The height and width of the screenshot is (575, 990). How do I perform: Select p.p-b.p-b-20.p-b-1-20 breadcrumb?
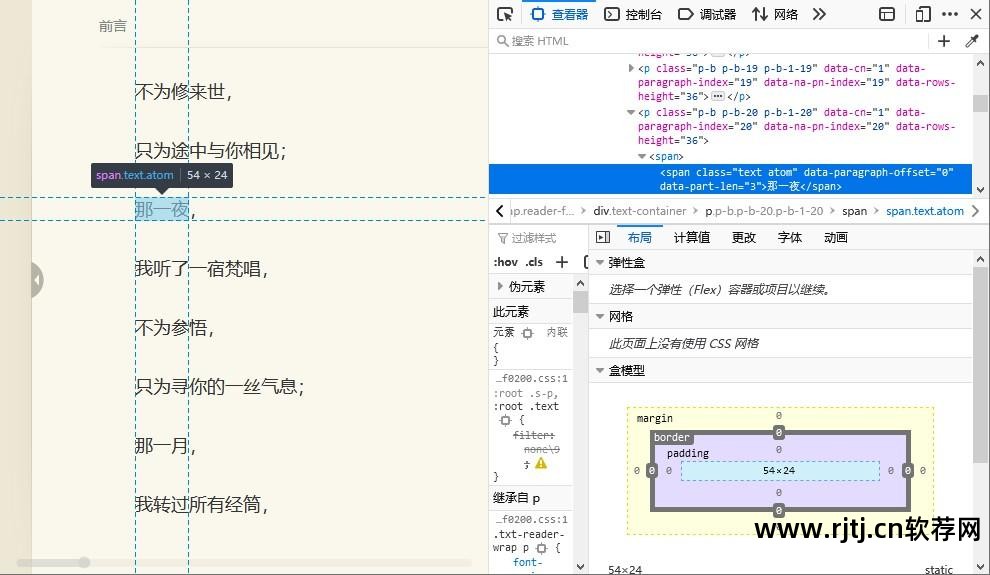[764, 211]
